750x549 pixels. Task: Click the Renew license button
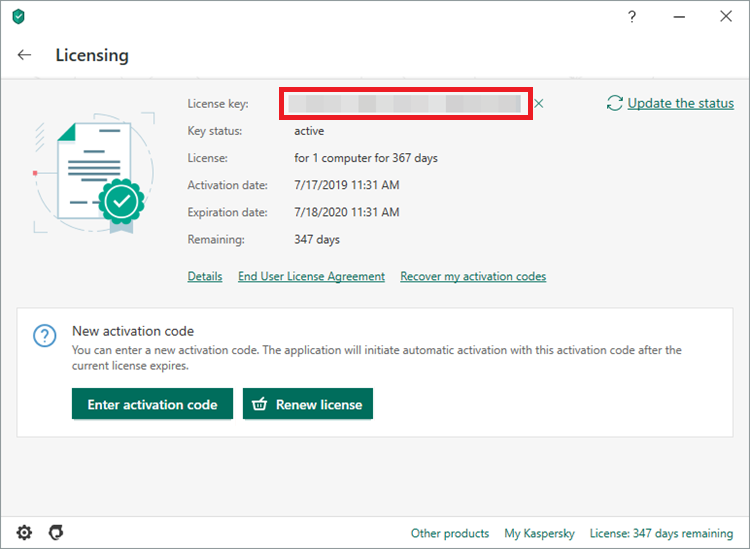pyautogui.click(x=308, y=404)
